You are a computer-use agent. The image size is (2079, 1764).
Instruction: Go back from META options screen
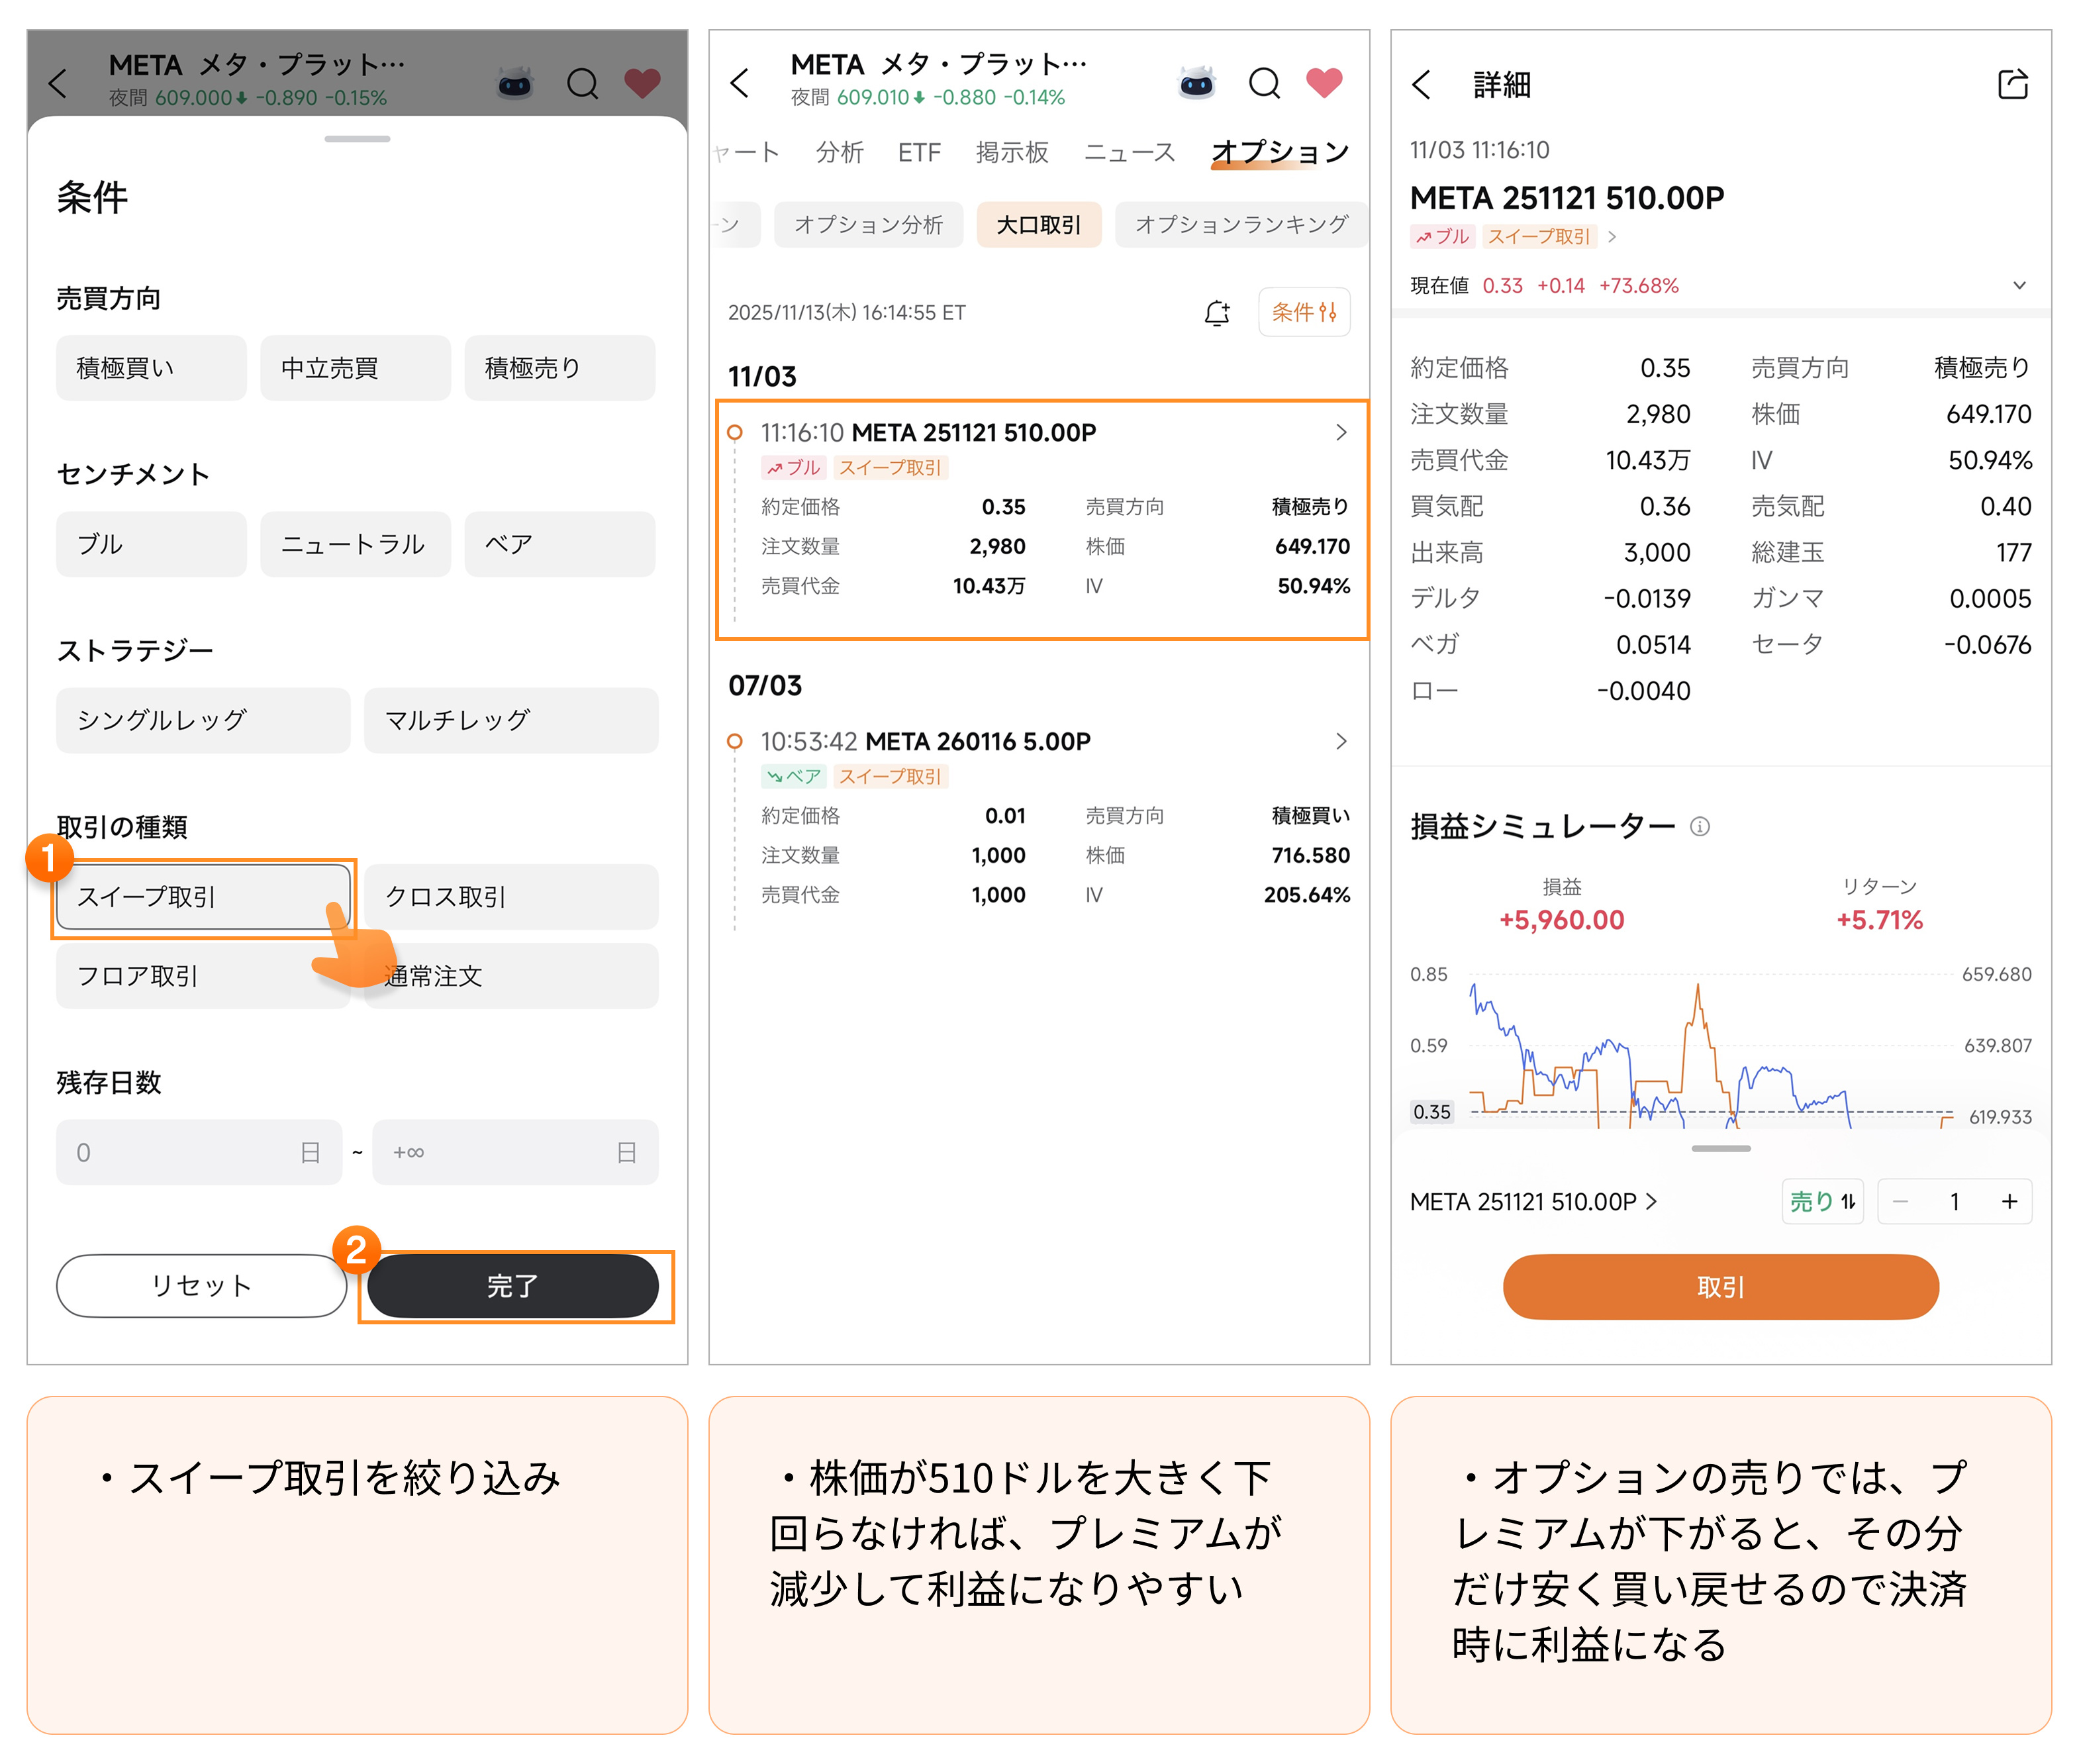[740, 83]
